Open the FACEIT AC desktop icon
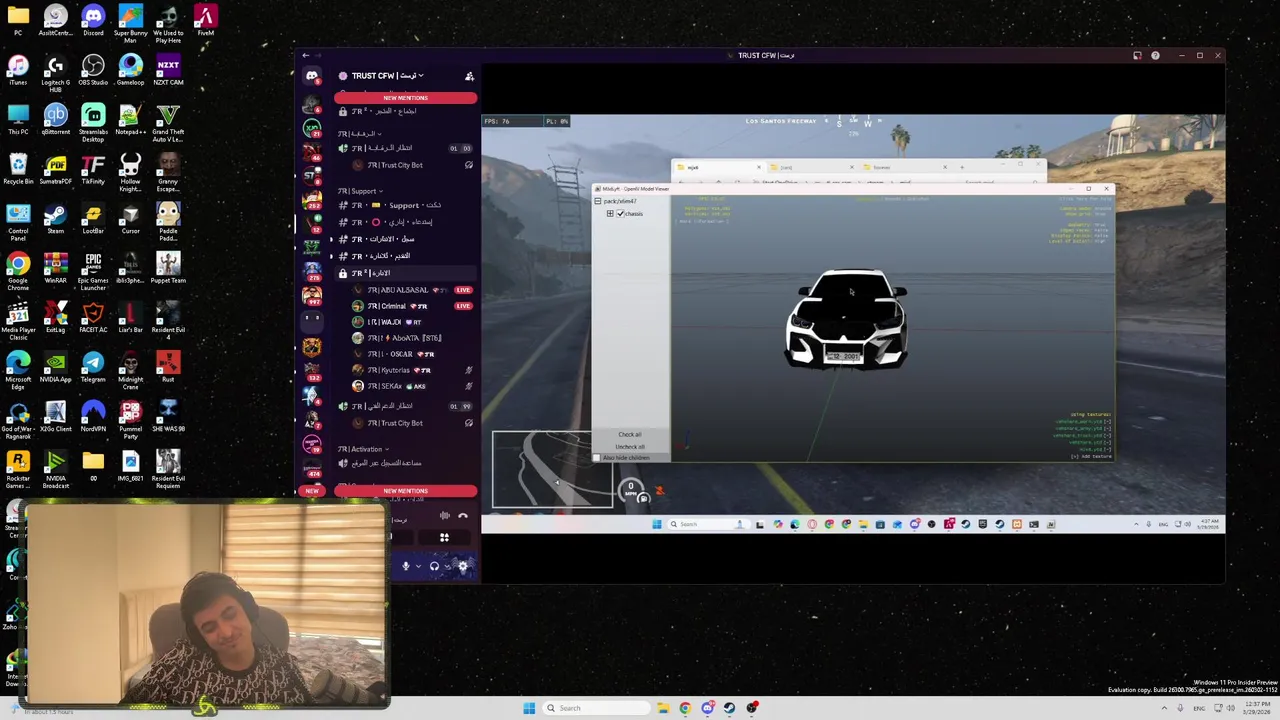Image resolution: width=1280 pixels, height=720 pixels. coord(93,318)
